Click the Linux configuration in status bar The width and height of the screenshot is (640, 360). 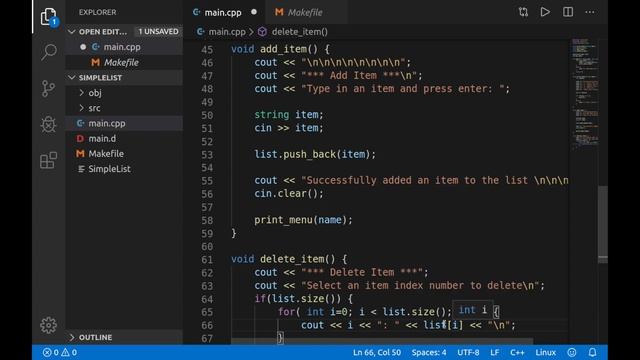point(545,352)
